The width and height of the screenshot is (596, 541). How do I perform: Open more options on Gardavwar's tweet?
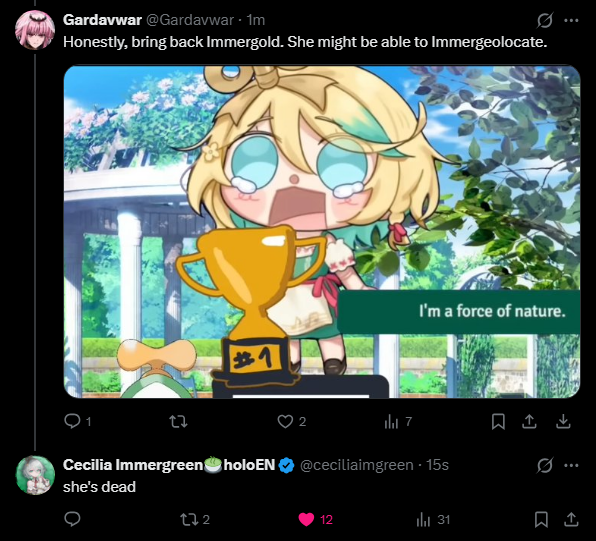pos(571,21)
